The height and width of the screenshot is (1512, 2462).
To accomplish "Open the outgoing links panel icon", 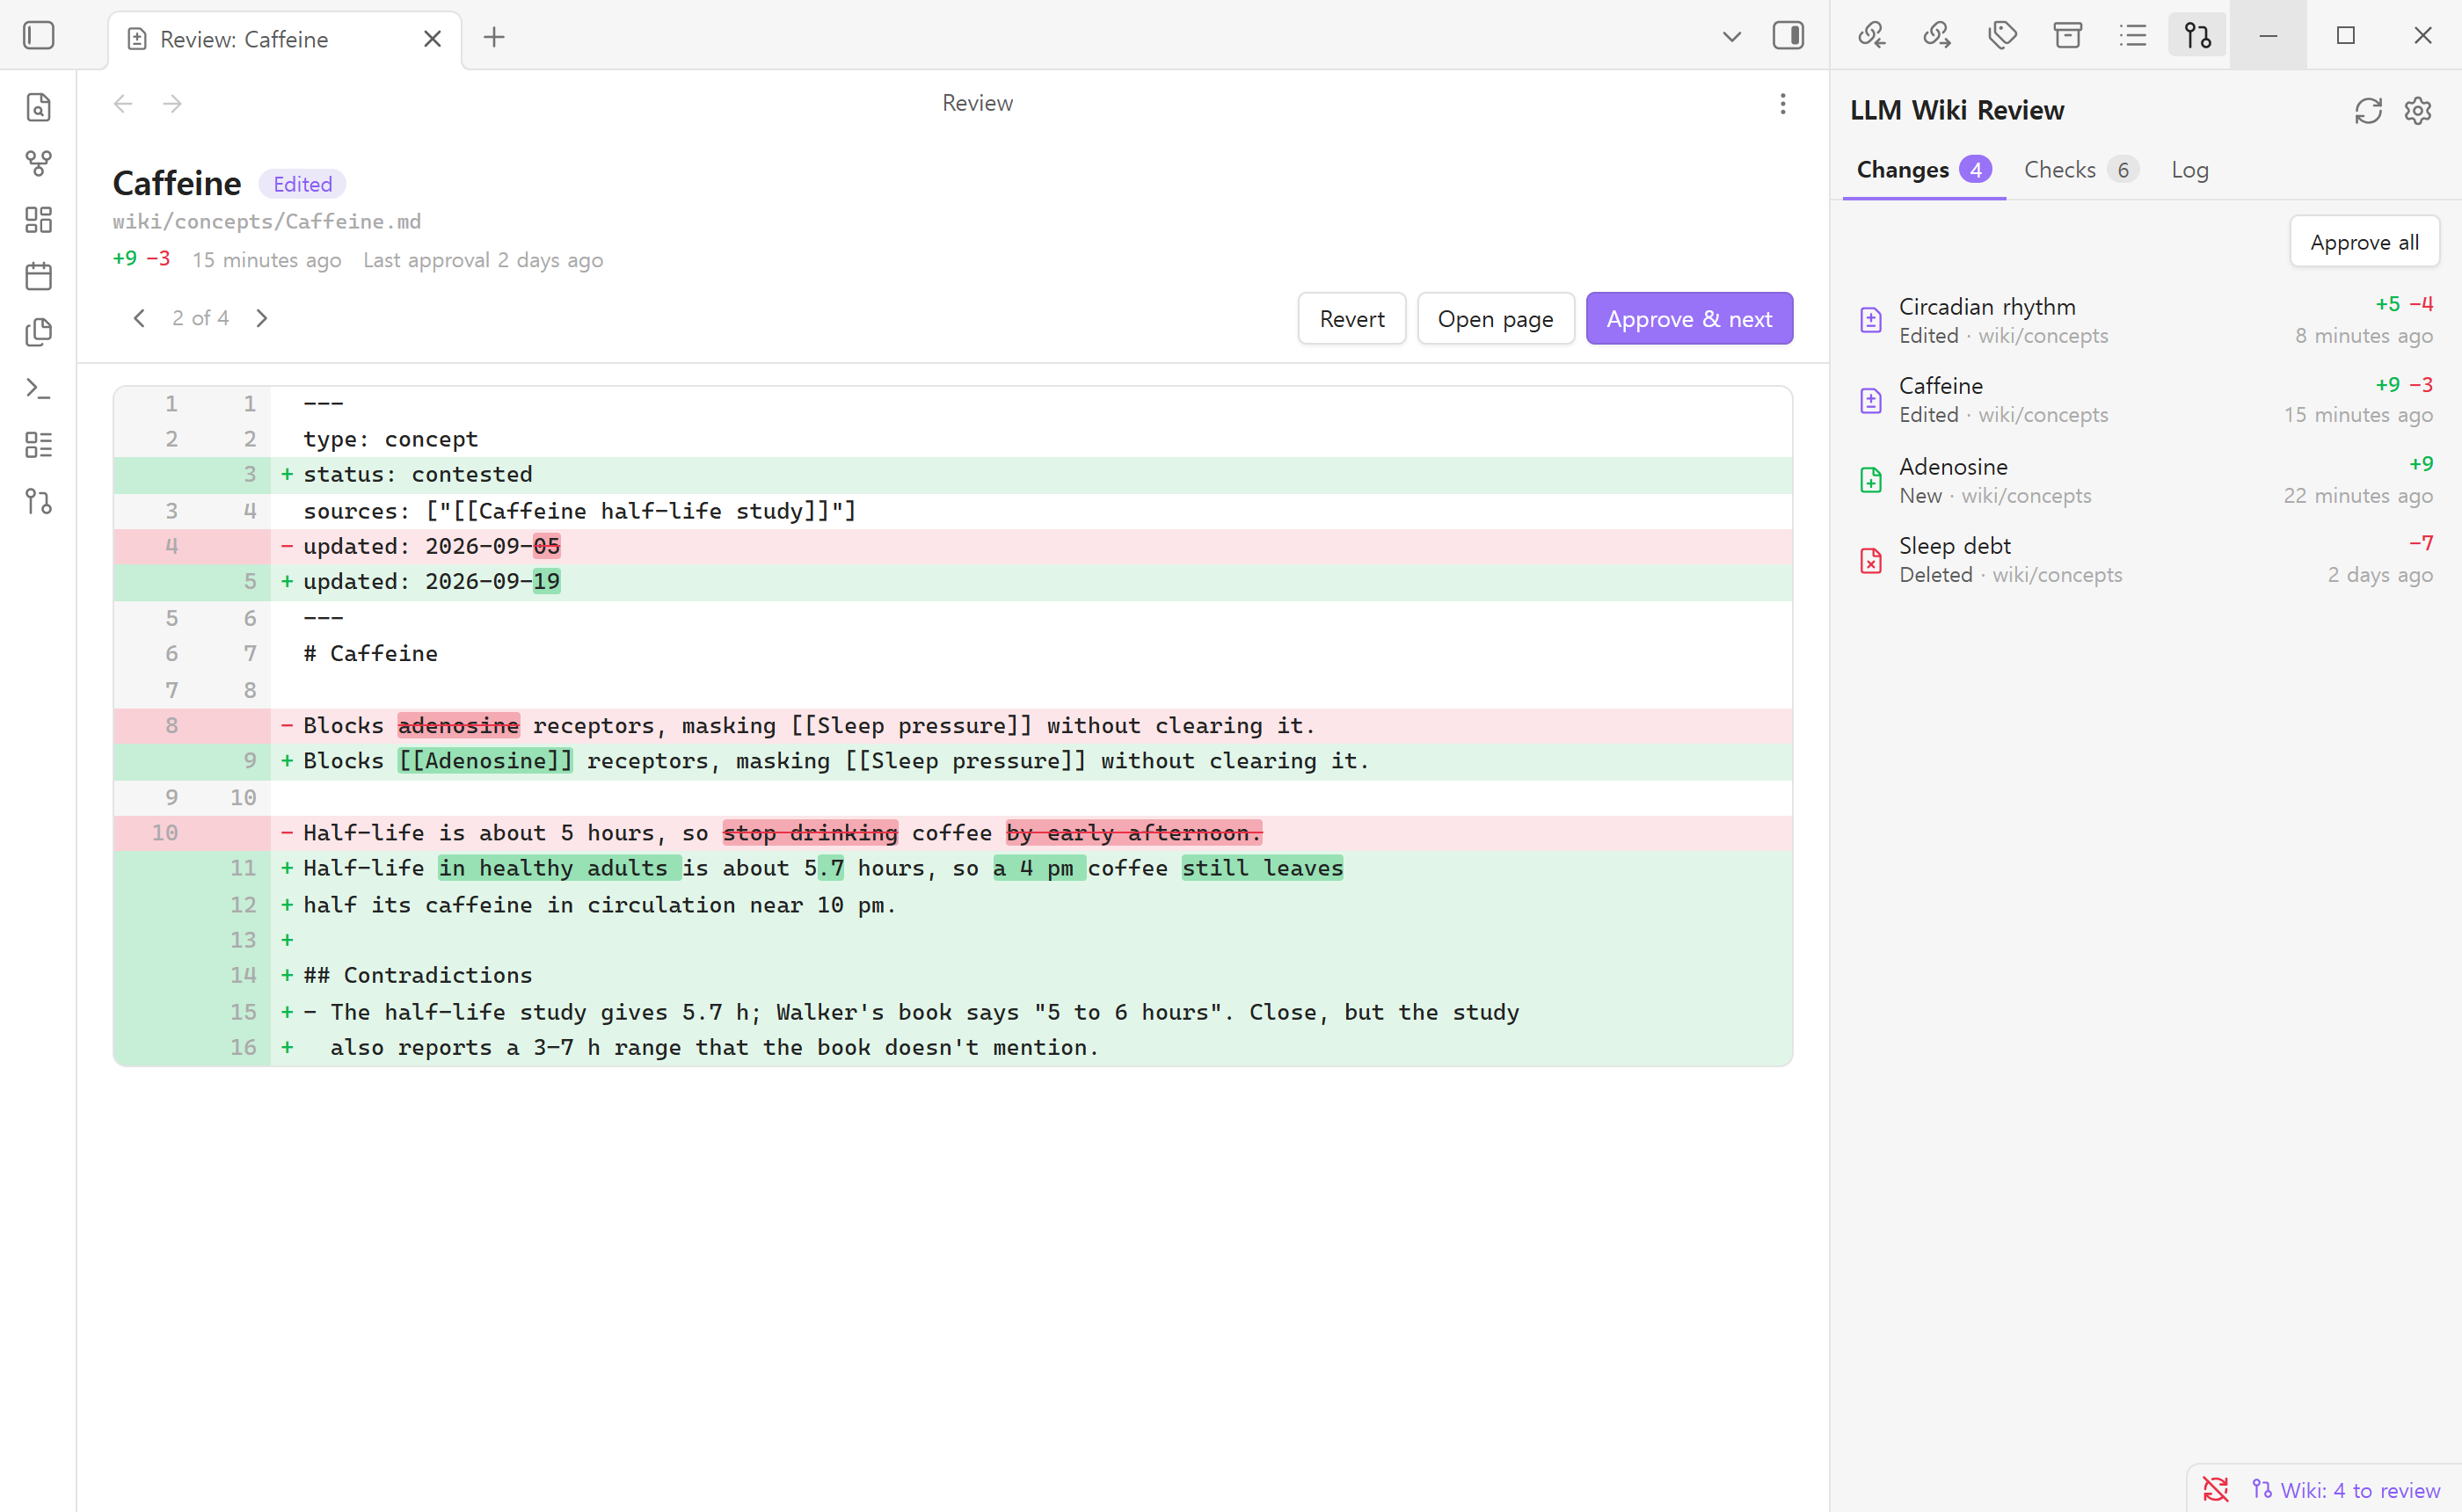I will pyautogui.click(x=1937, y=36).
